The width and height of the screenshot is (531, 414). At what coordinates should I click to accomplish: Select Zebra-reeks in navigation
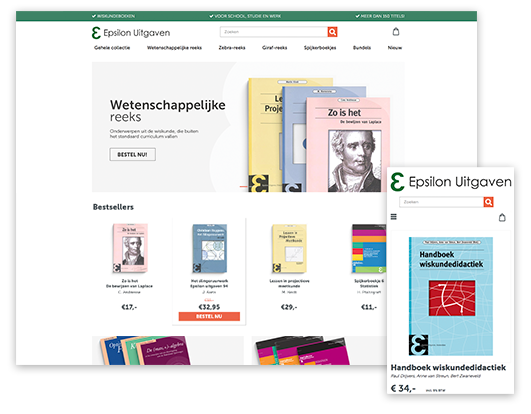232,48
